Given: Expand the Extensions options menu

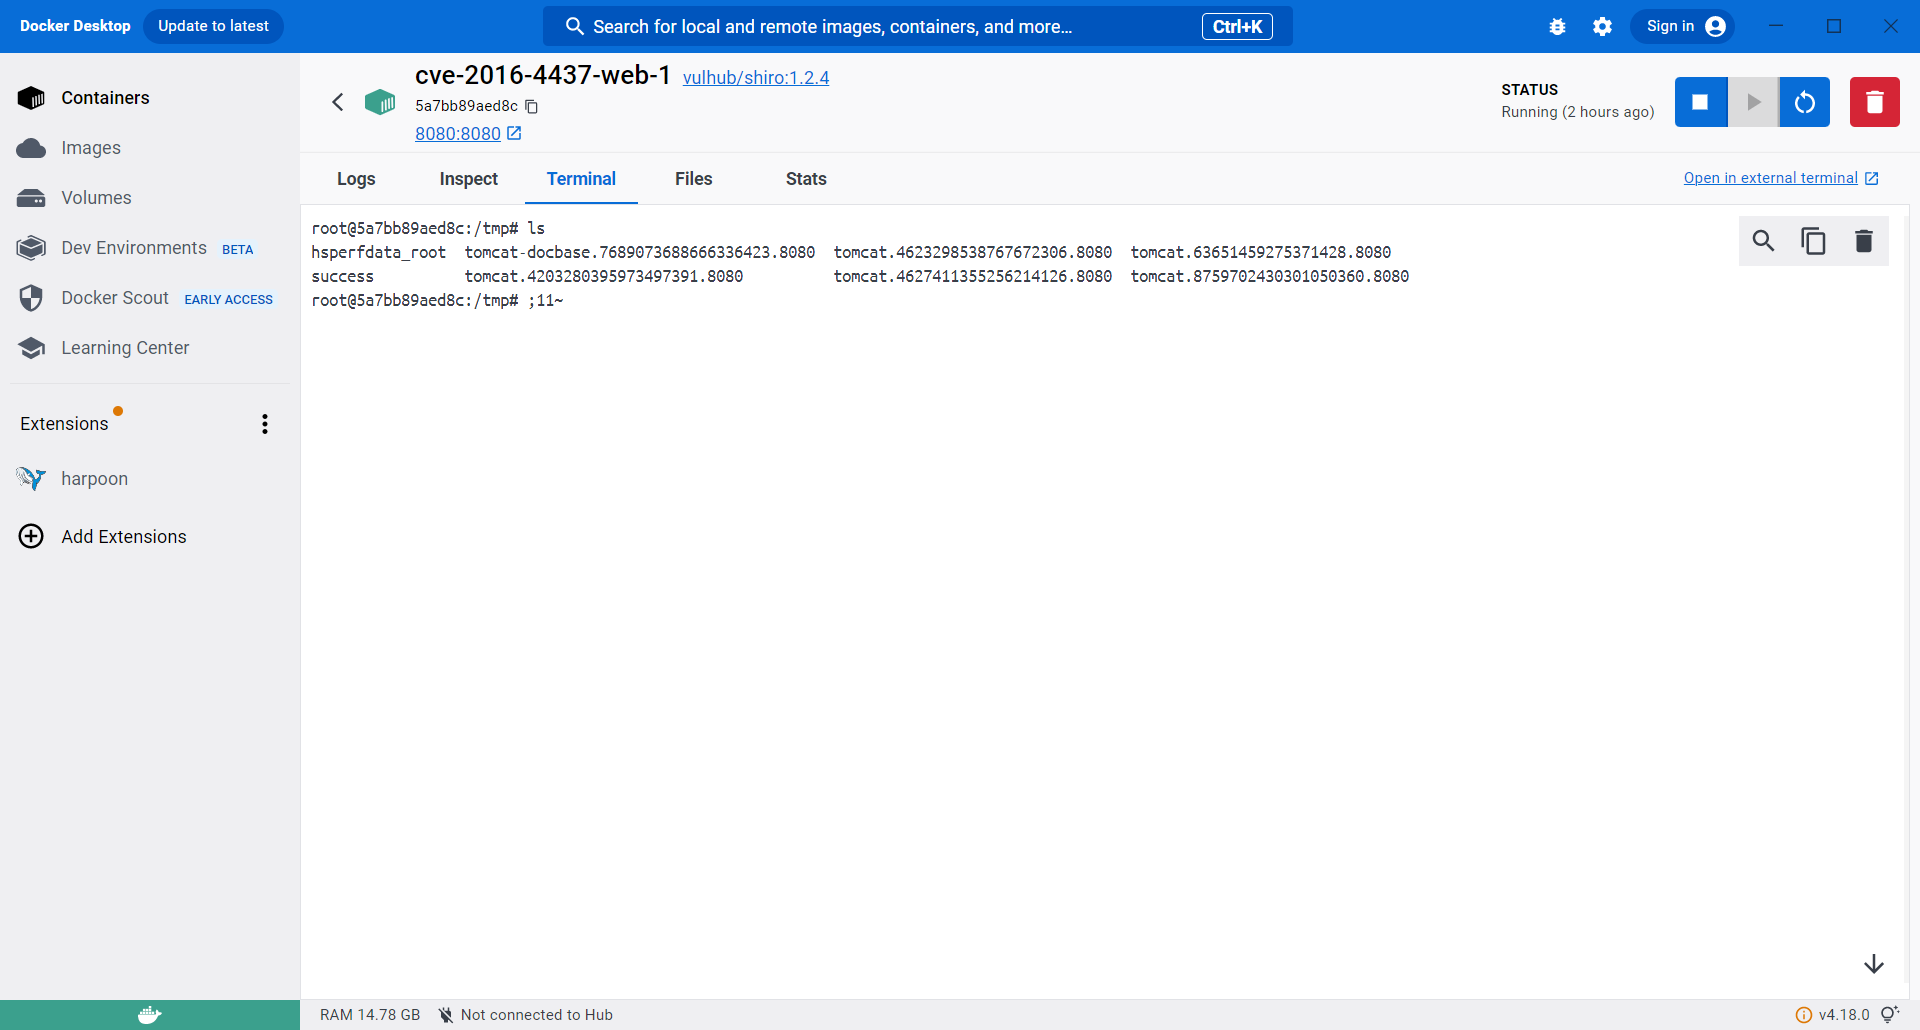Looking at the screenshot, I should coord(264,423).
